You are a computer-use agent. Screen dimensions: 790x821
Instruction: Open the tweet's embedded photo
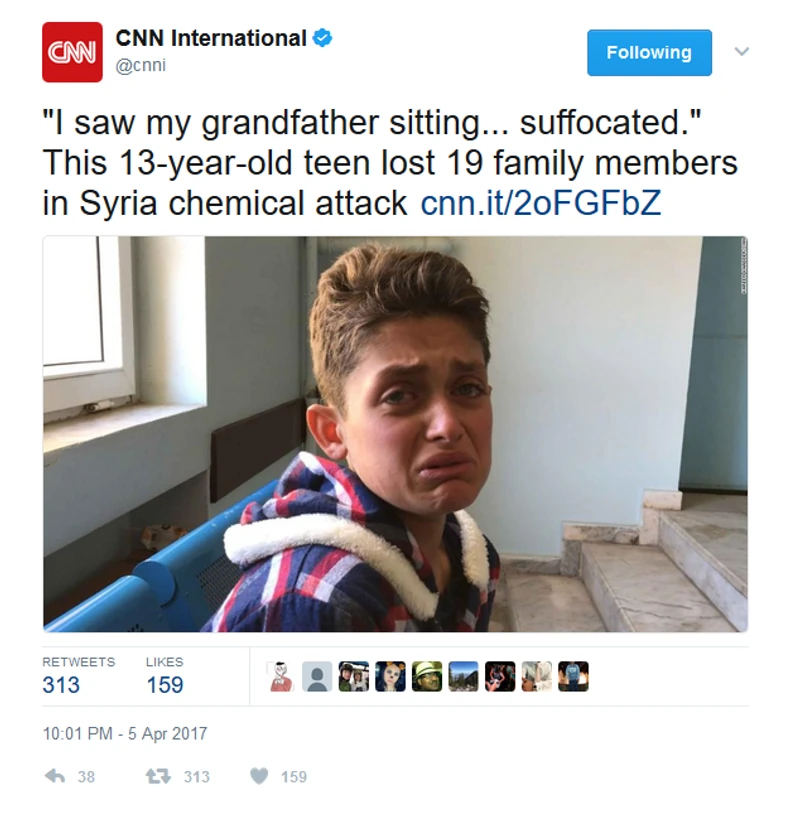(x=395, y=434)
